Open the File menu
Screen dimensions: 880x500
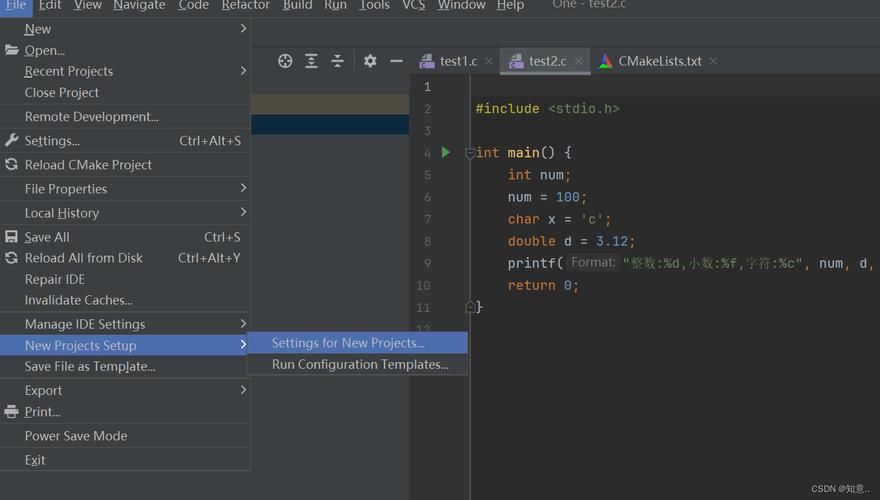coord(16,5)
